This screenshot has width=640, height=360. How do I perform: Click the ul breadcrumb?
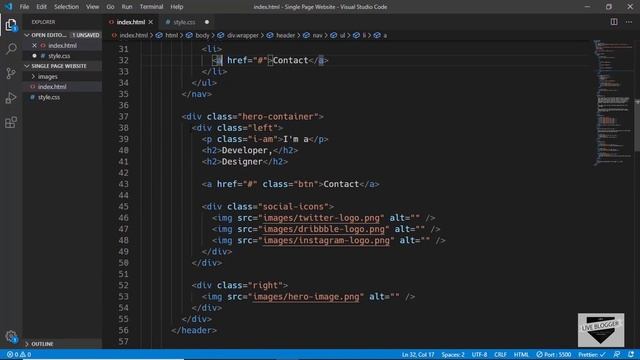click(342, 36)
